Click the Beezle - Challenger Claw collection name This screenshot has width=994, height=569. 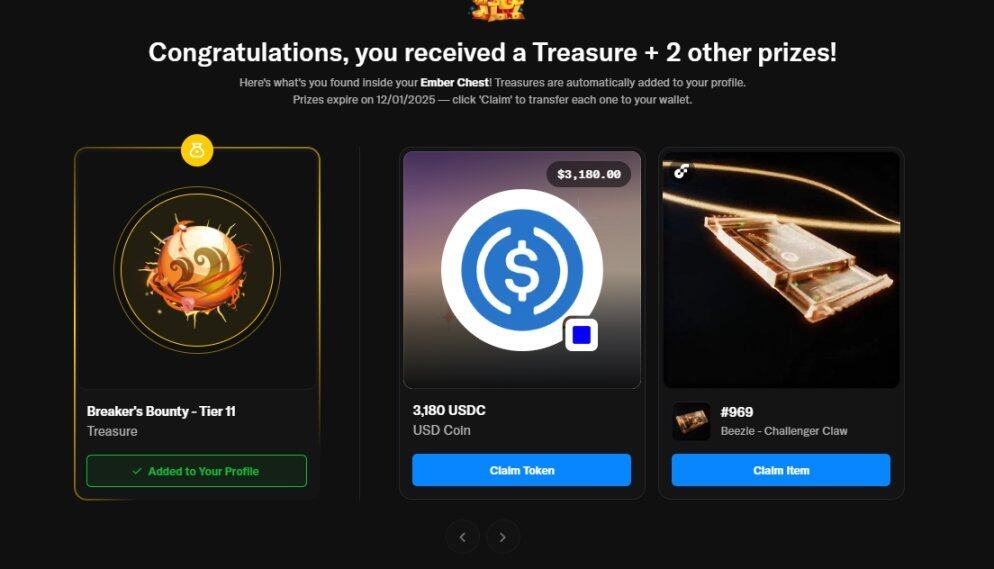click(784, 431)
